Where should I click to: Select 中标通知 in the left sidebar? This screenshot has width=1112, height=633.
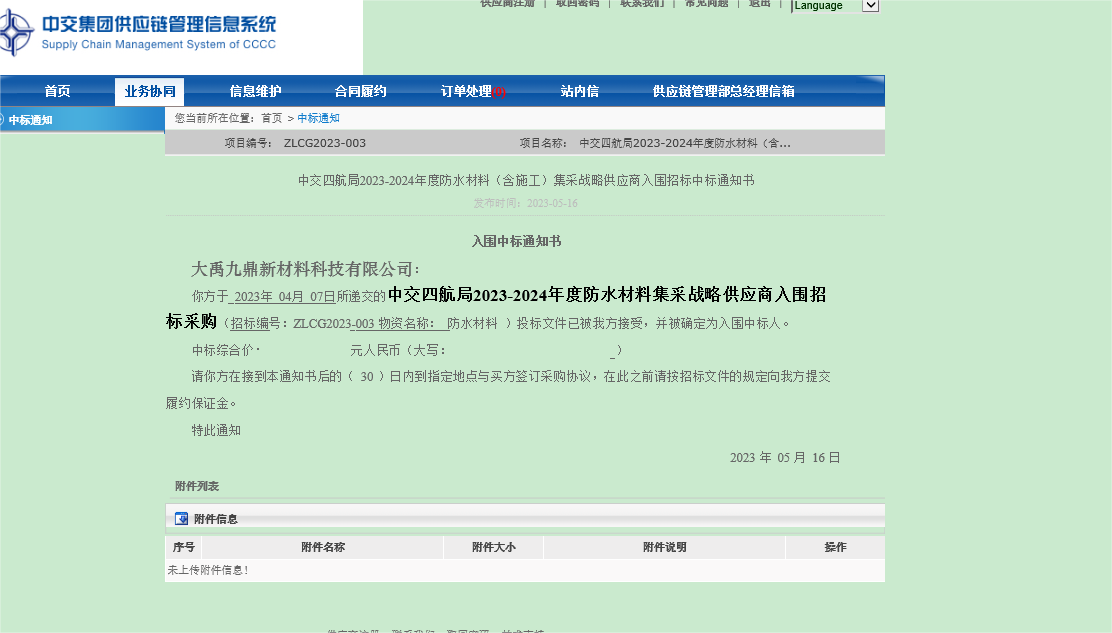[30, 120]
